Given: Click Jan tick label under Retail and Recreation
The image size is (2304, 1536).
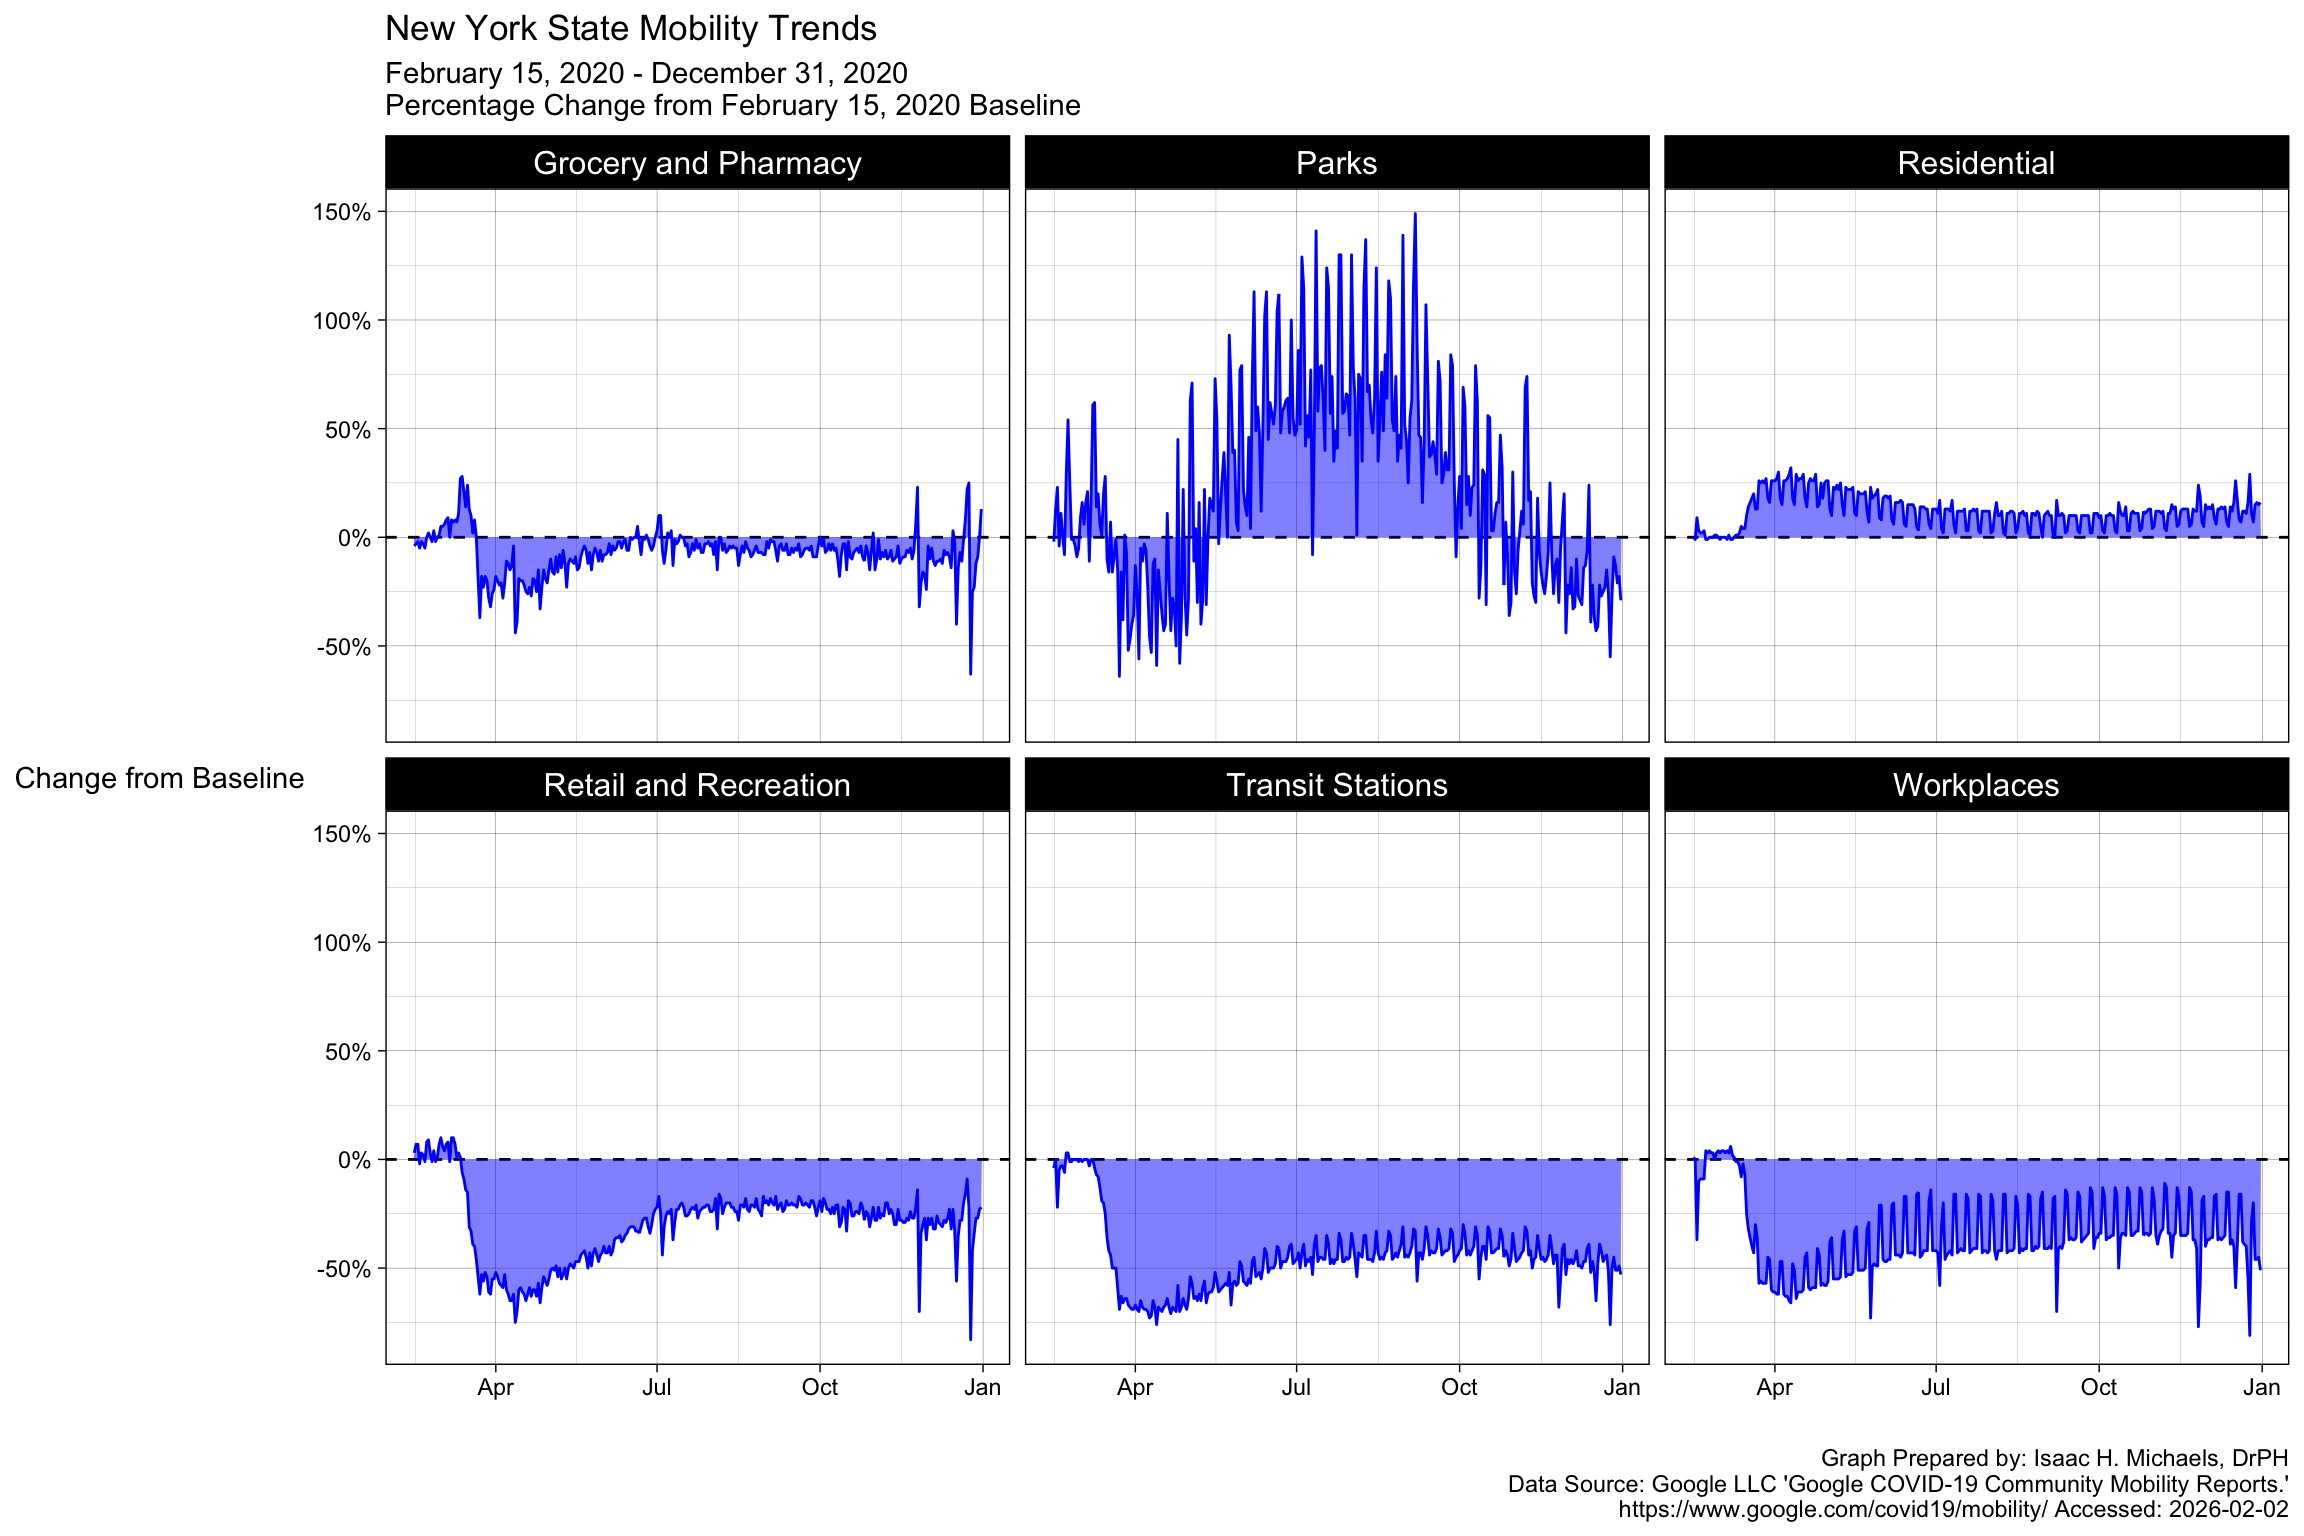Looking at the screenshot, I should 982,1387.
